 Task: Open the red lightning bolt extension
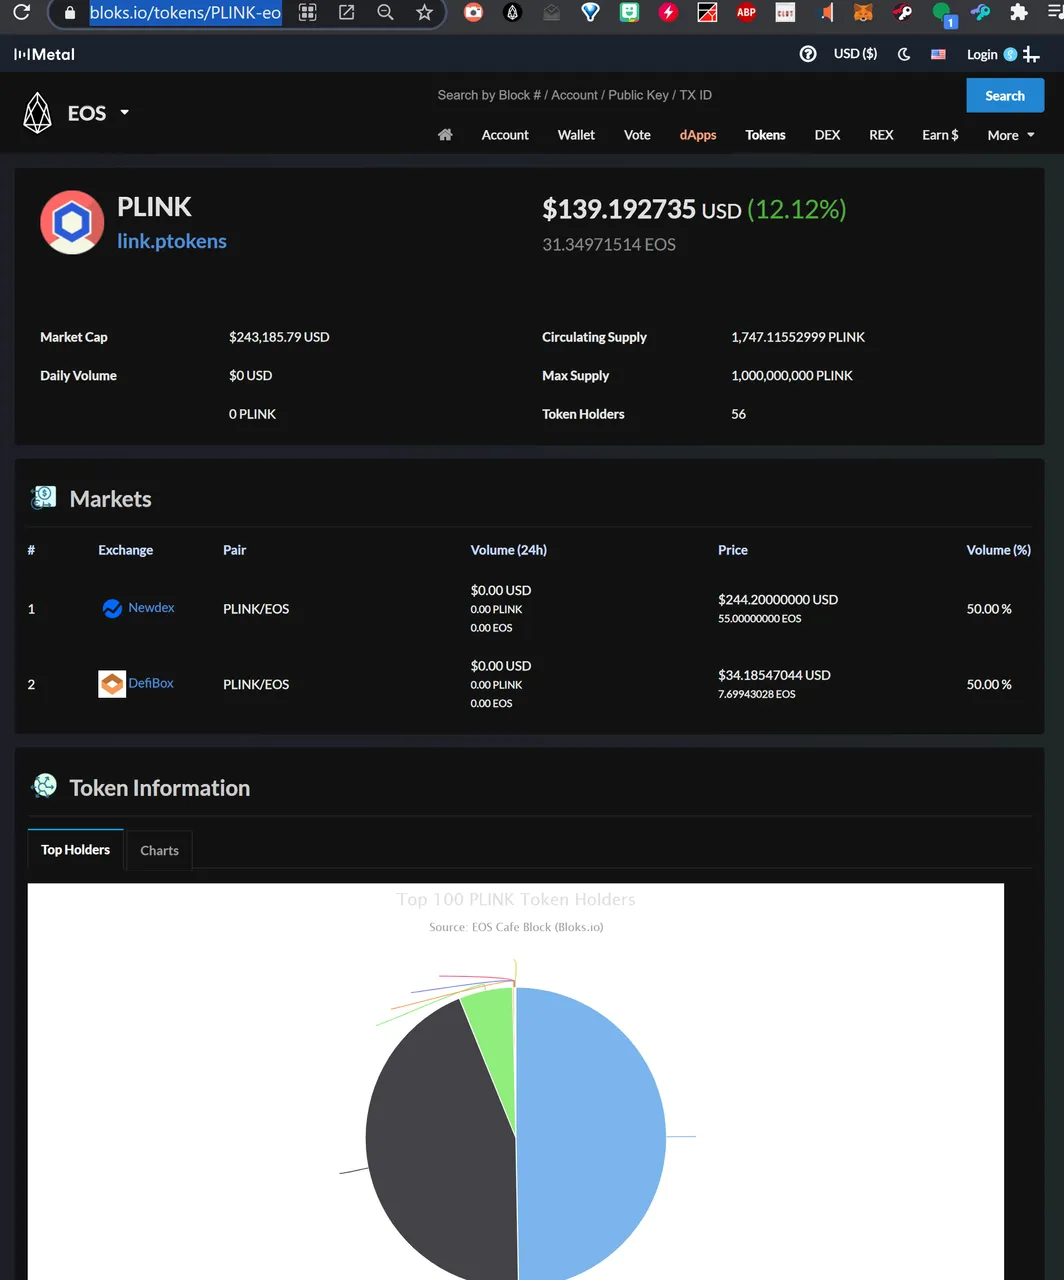click(x=668, y=13)
